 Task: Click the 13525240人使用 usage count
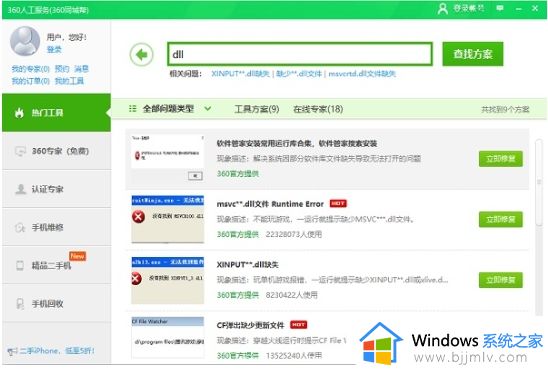[294, 356]
